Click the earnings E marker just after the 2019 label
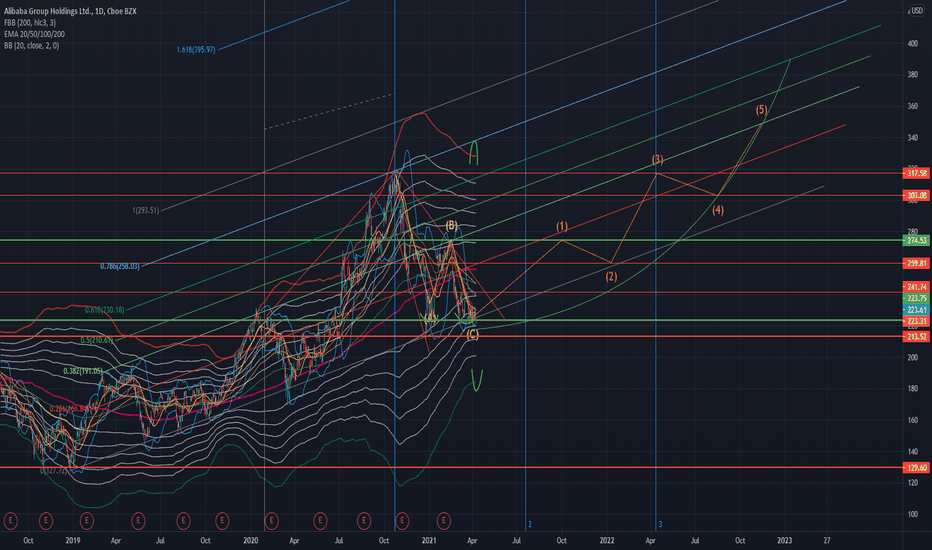932x550 pixels. point(87,521)
